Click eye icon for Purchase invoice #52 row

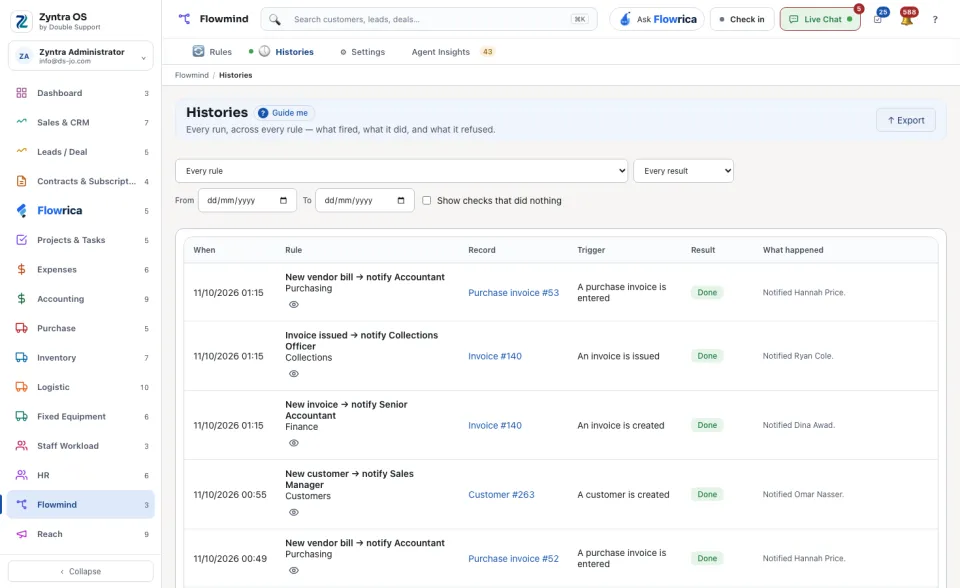[294, 570]
